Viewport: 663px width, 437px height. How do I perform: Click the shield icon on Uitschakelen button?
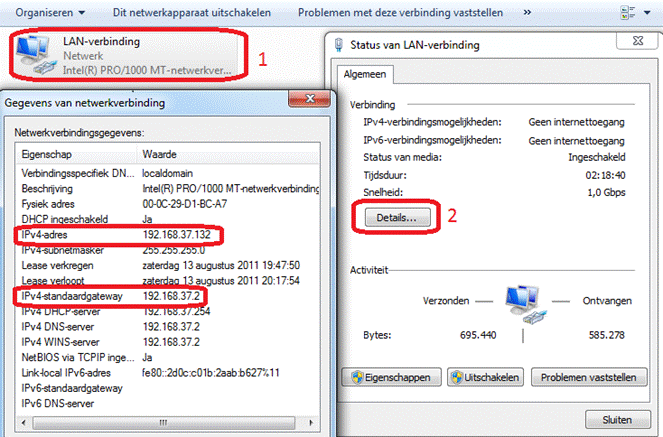click(x=457, y=377)
